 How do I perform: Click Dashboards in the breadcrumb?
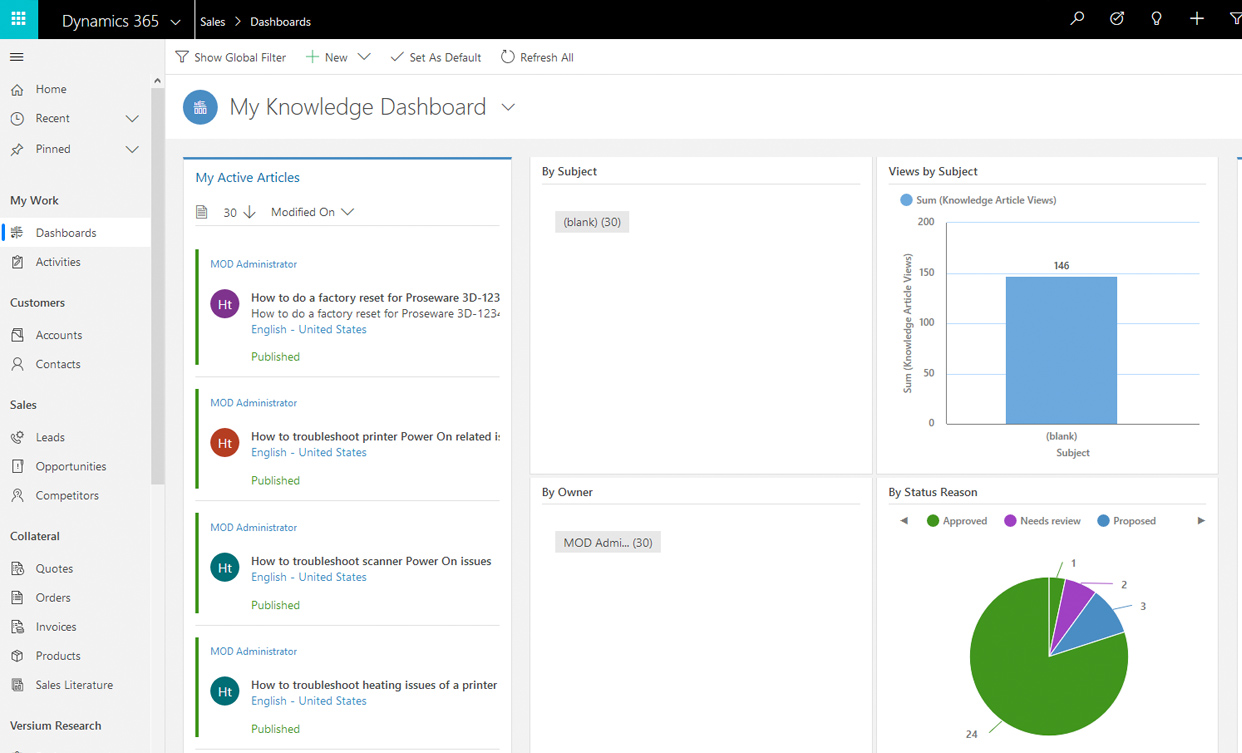click(280, 21)
